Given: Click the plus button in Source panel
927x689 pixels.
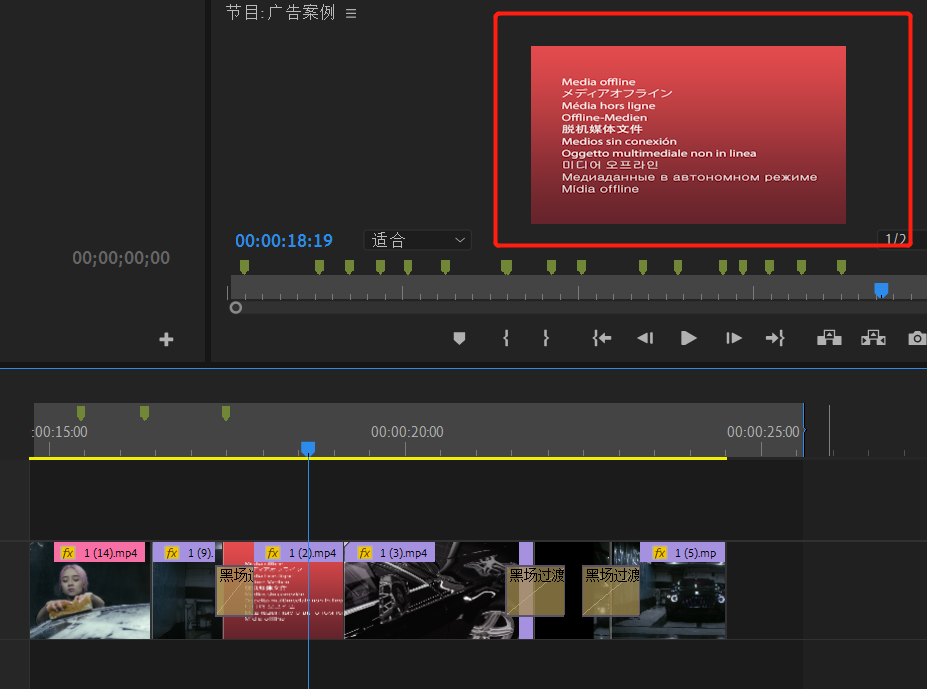Looking at the screenshot, I should click(x=166, y=340).
